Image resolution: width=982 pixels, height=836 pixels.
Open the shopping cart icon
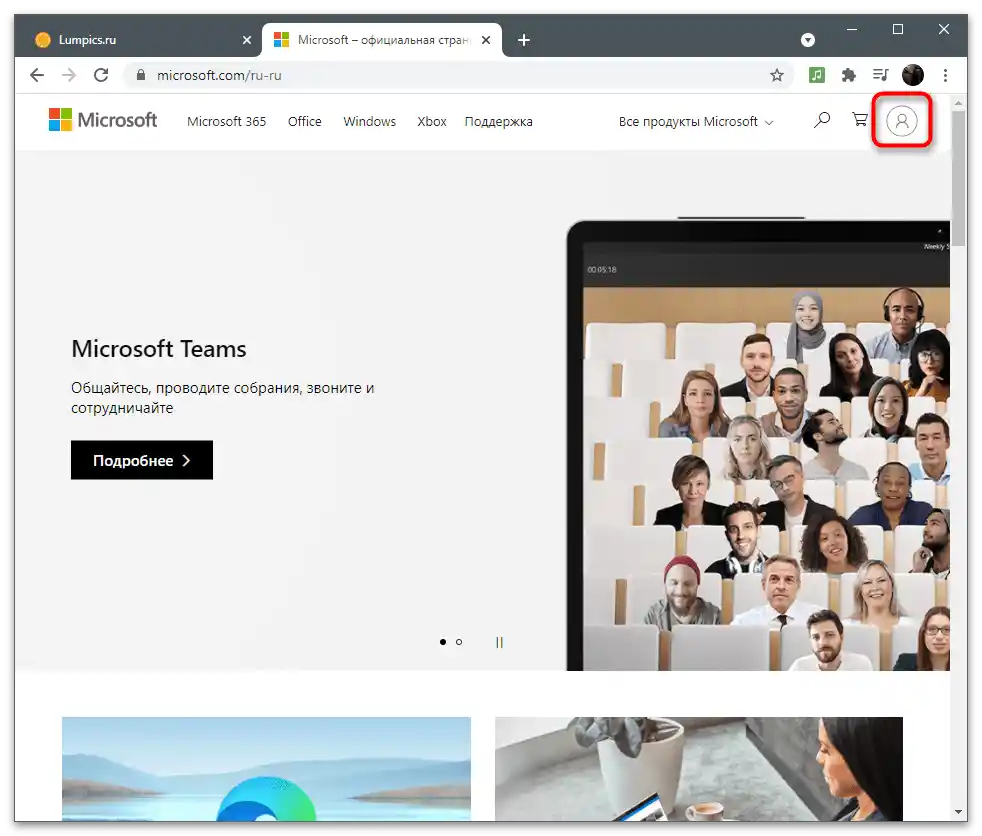click(x=860, y=119)
